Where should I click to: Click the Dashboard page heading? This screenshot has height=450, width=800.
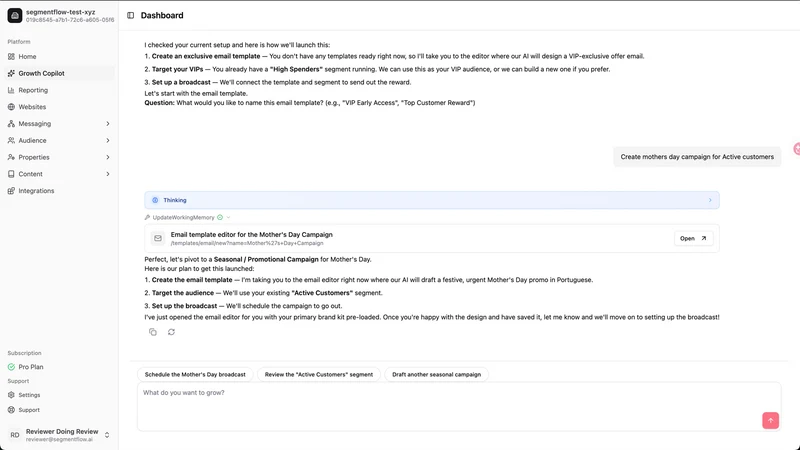(x=162, y=15)
